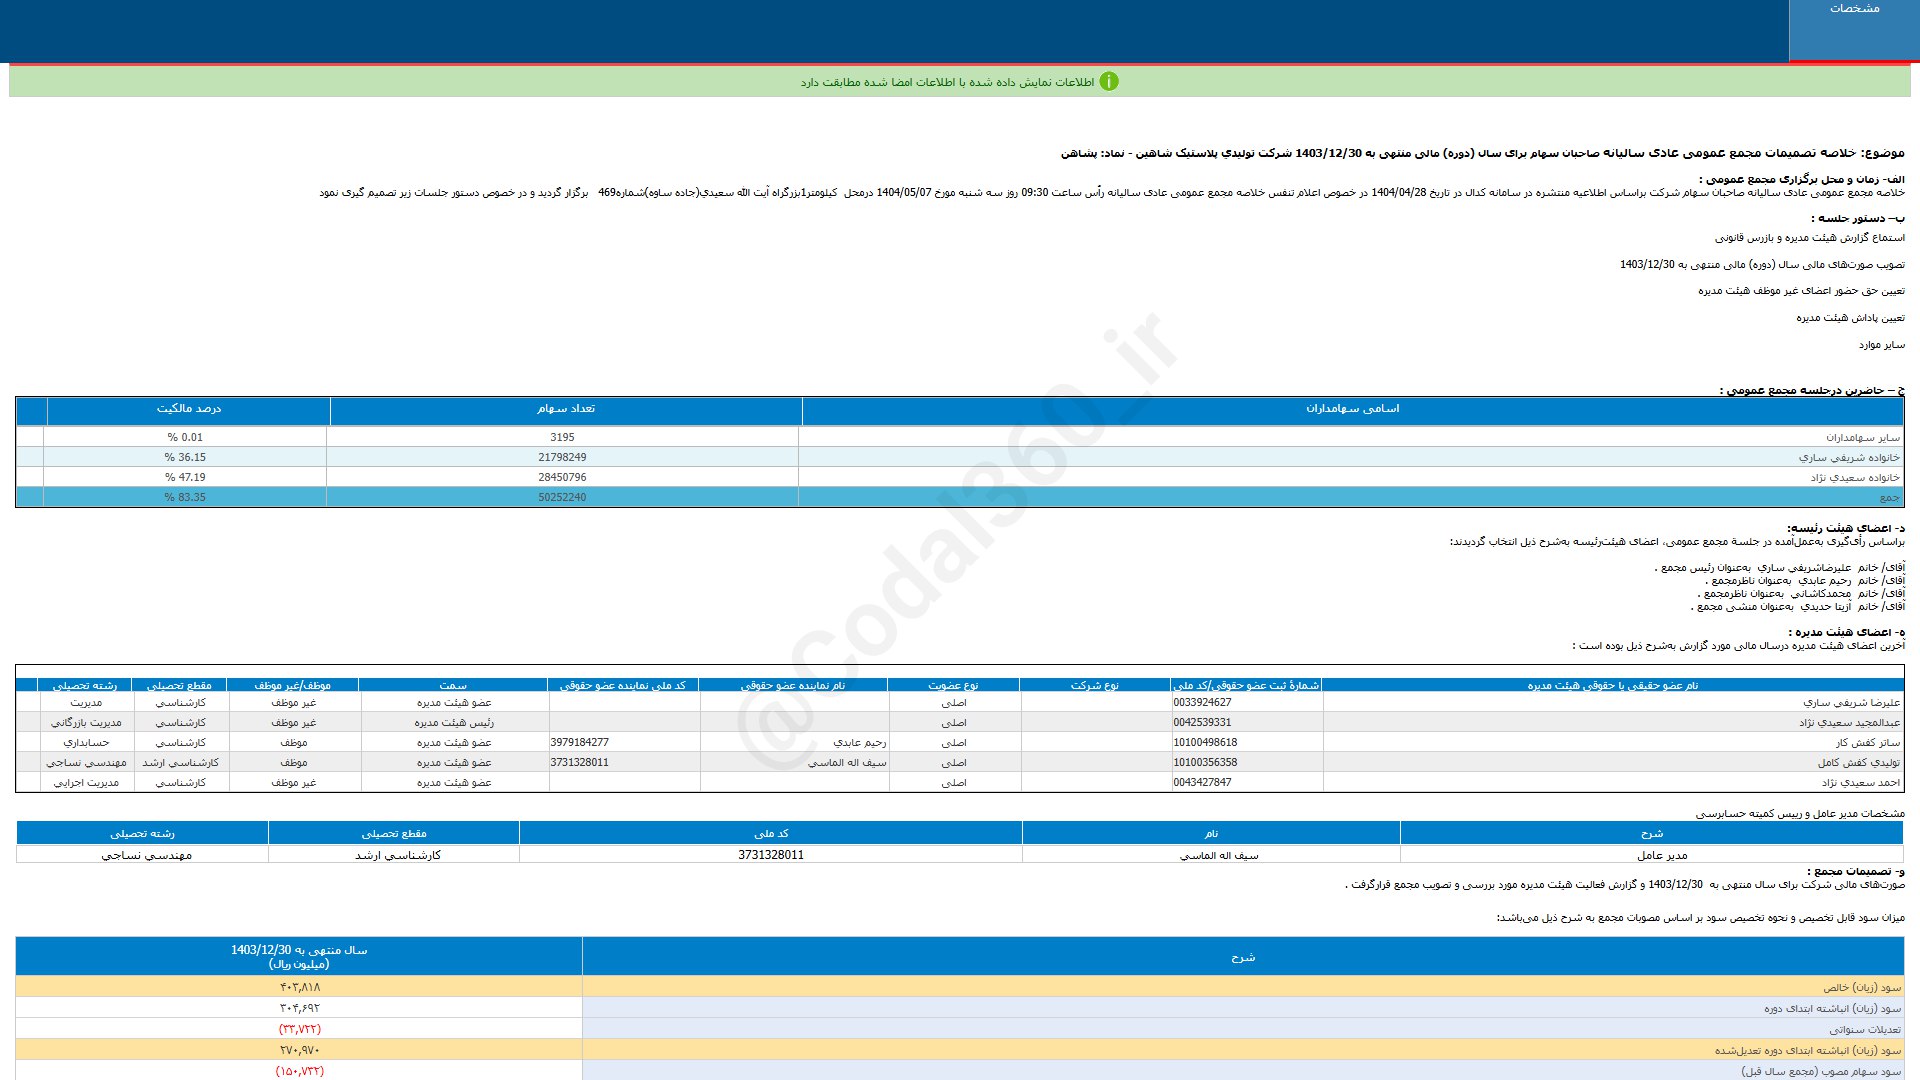Select the خانواده سعیدی نژاد shareholder row

coord(960,477)
